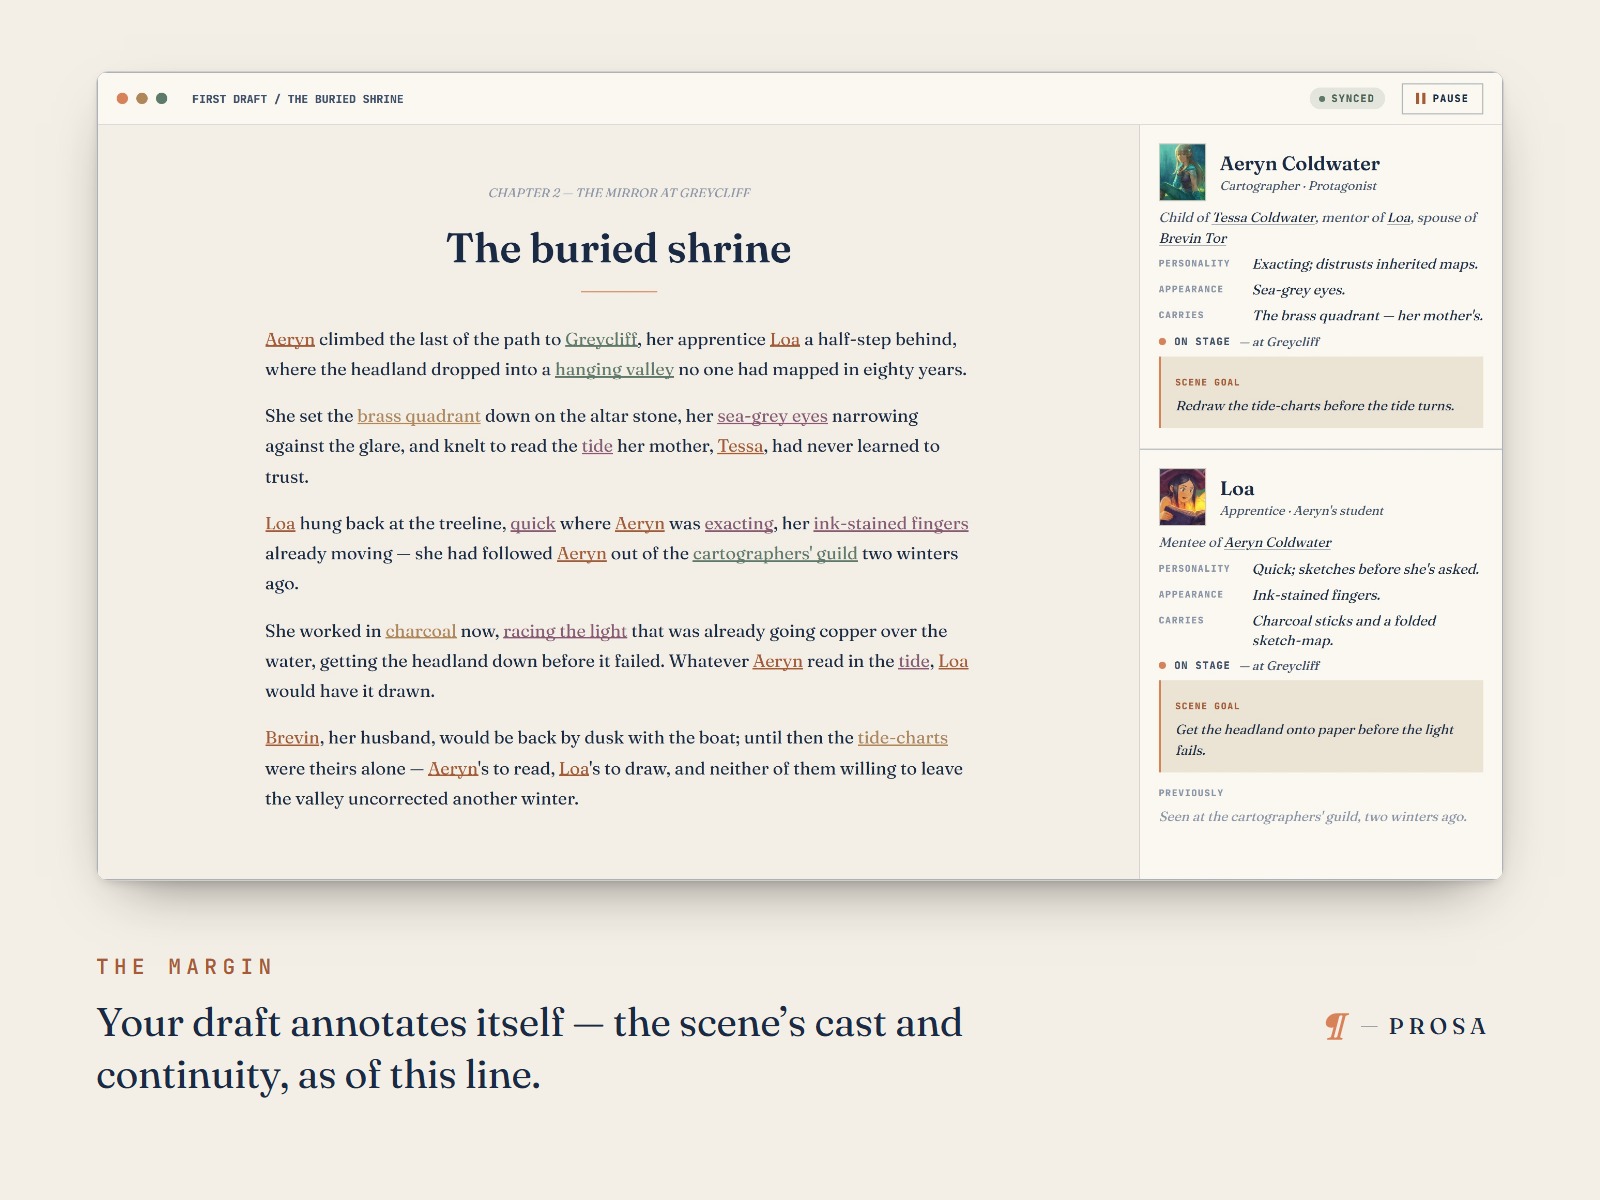Select the brass quadrant annotated term
Screen dimensions: 1600x1200
point(419,416)
